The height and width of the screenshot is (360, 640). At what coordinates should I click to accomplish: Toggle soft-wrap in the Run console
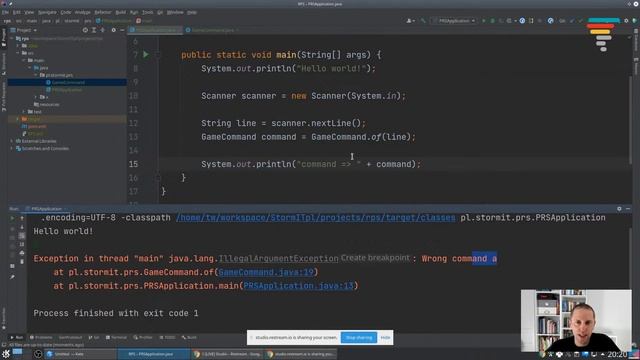pos(22,236)
